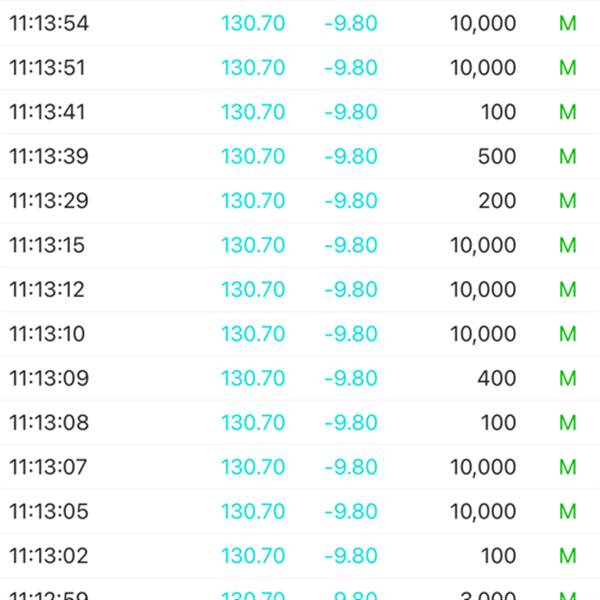The image size is (600, 600).
Task: Select the M flag on 11:13:29 row
Action: (x=567, y=201)
